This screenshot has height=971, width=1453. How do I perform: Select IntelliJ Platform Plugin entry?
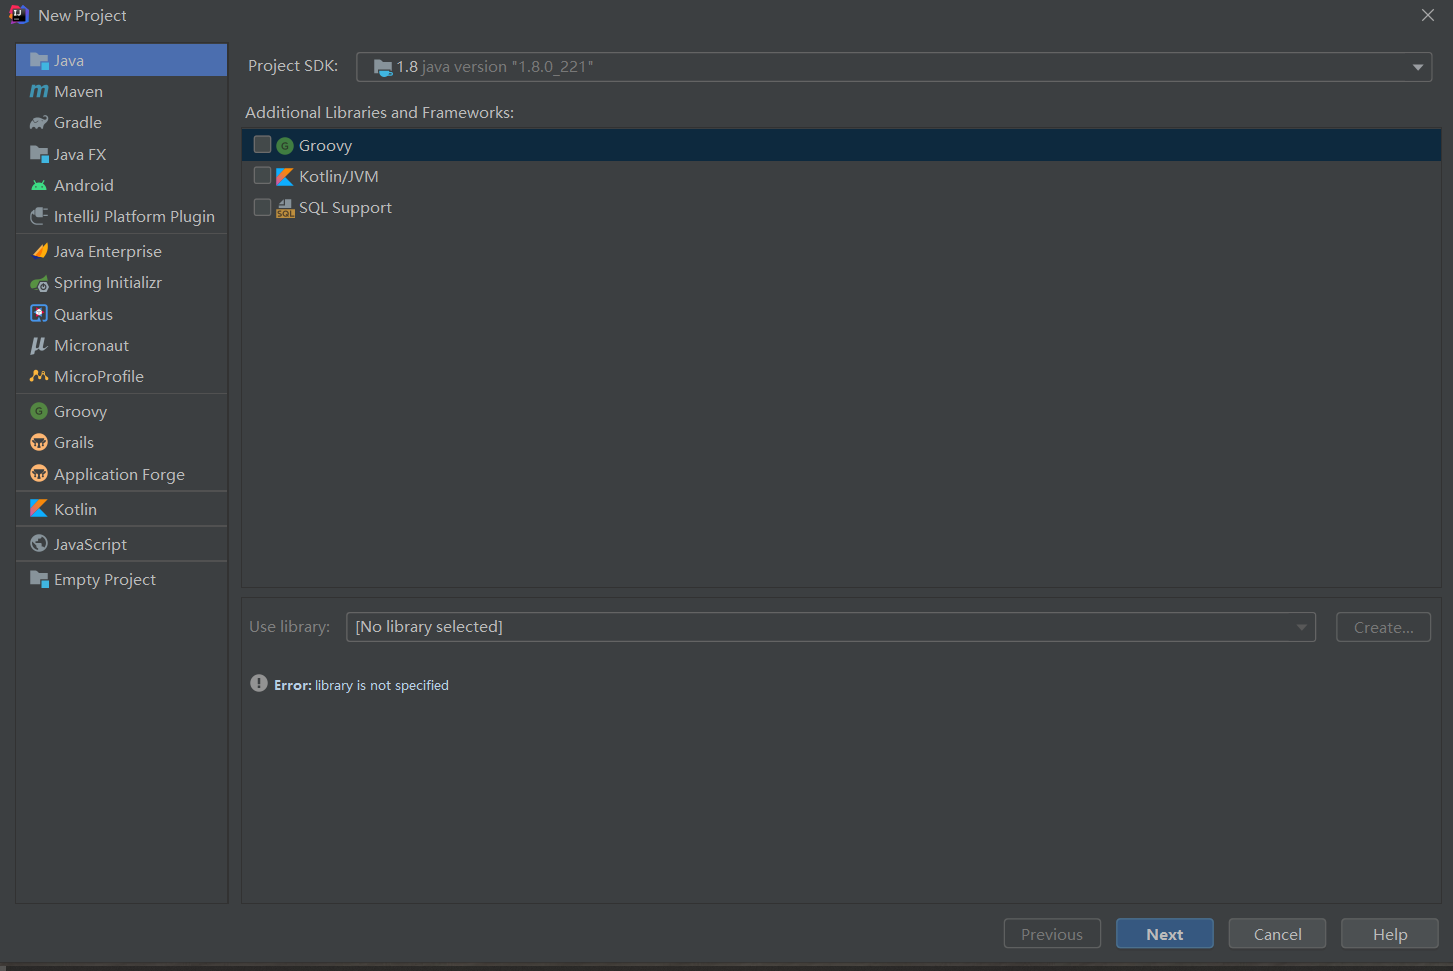point(122,216)
